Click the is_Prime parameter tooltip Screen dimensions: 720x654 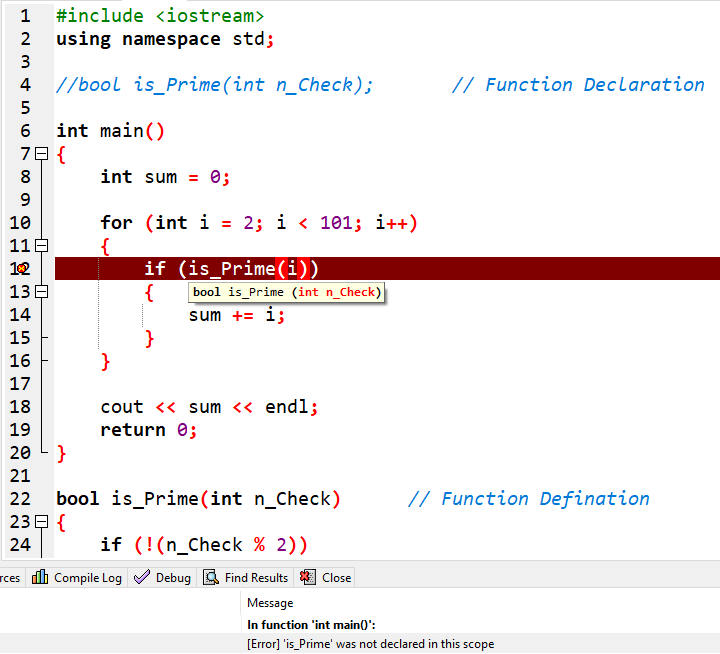[287, 292]
